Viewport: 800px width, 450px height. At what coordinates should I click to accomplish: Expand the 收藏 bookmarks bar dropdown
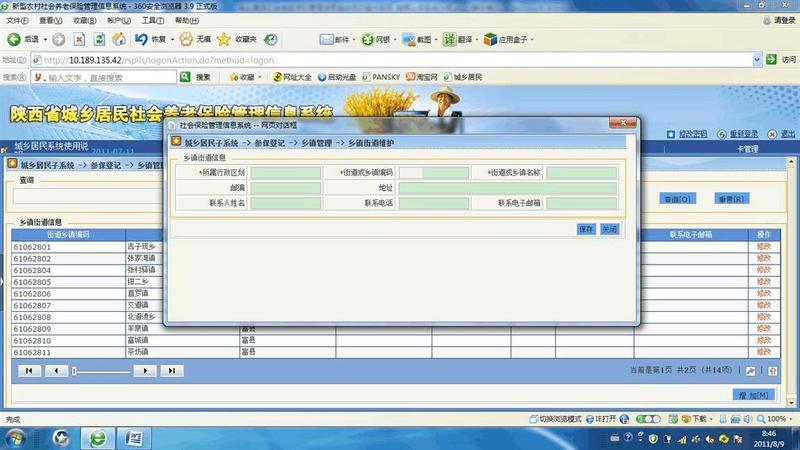260,77
